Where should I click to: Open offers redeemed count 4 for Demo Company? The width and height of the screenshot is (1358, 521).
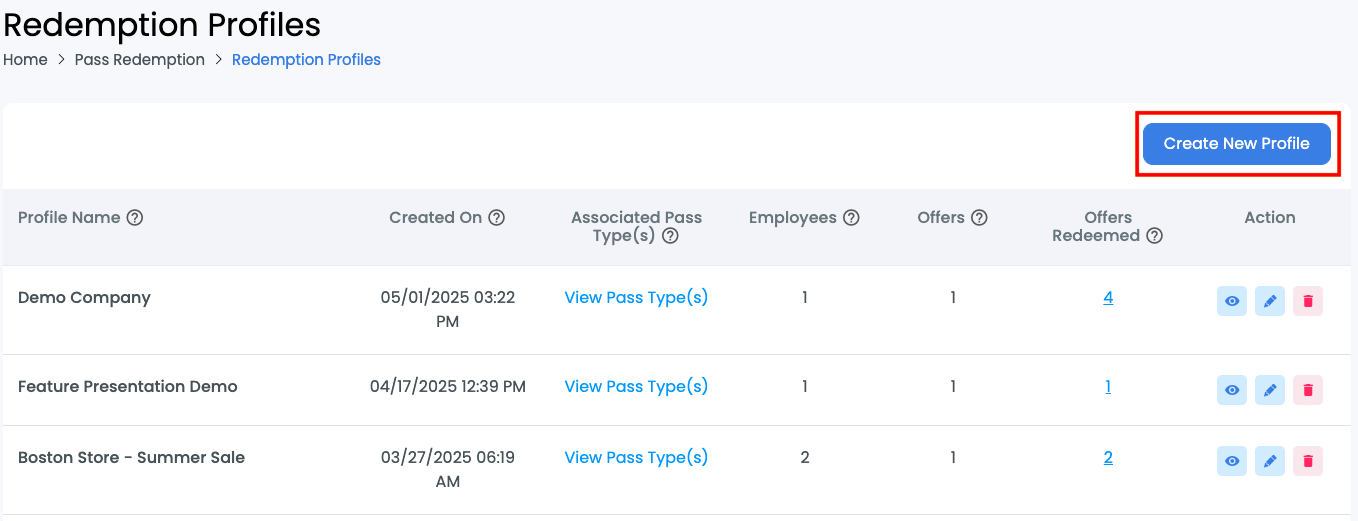tap(1108, 297)
